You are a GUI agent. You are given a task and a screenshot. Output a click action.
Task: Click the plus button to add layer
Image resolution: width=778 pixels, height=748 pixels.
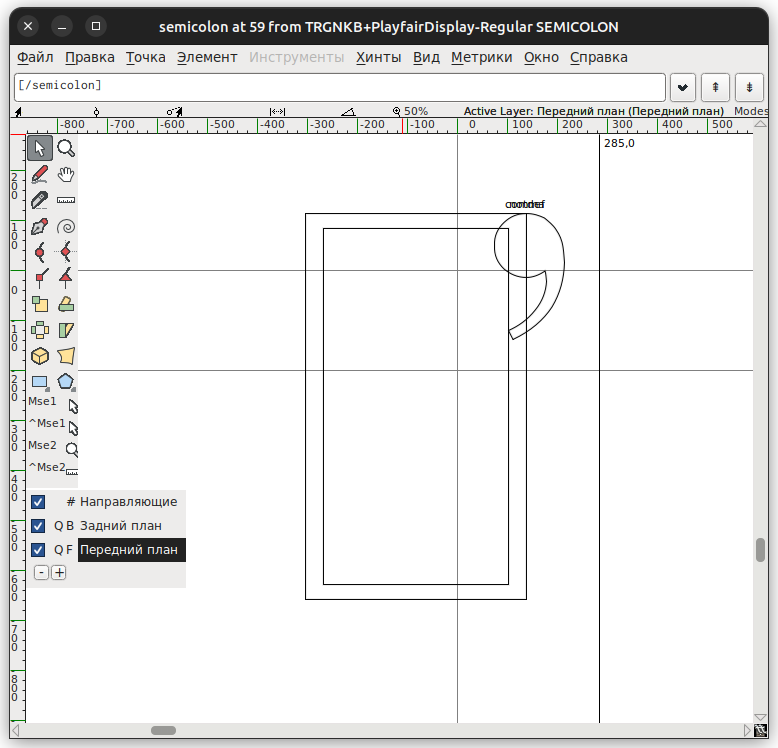click(59, 573)
